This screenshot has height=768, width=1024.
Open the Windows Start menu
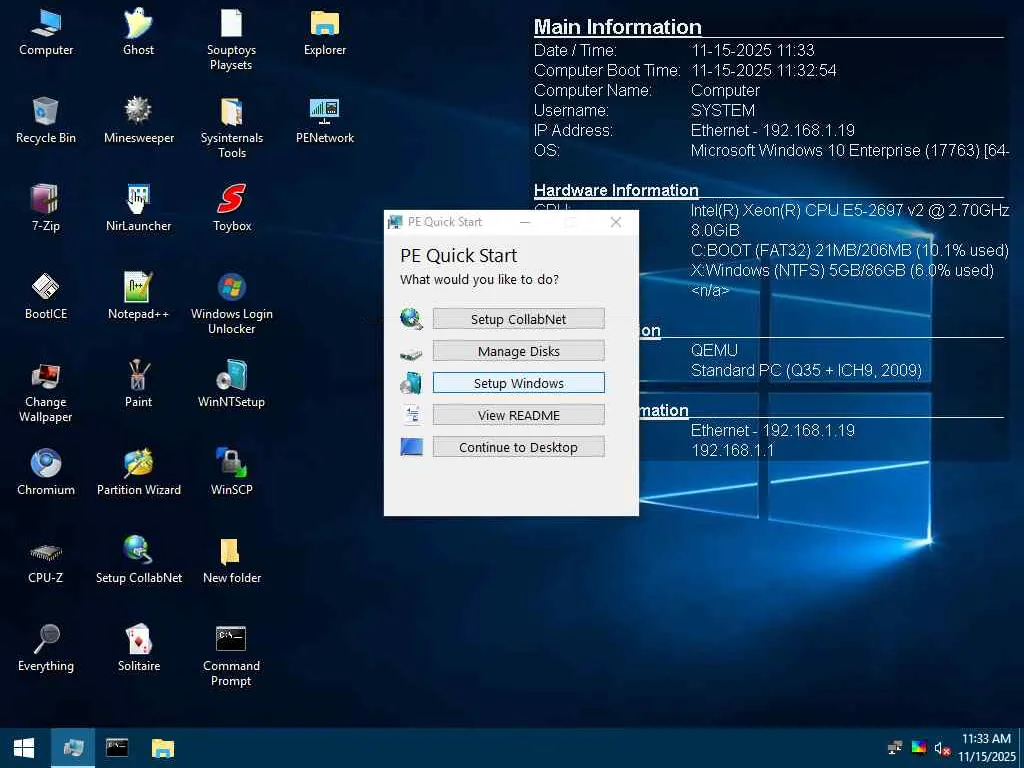pyautogui.click(x=24, y=748)
